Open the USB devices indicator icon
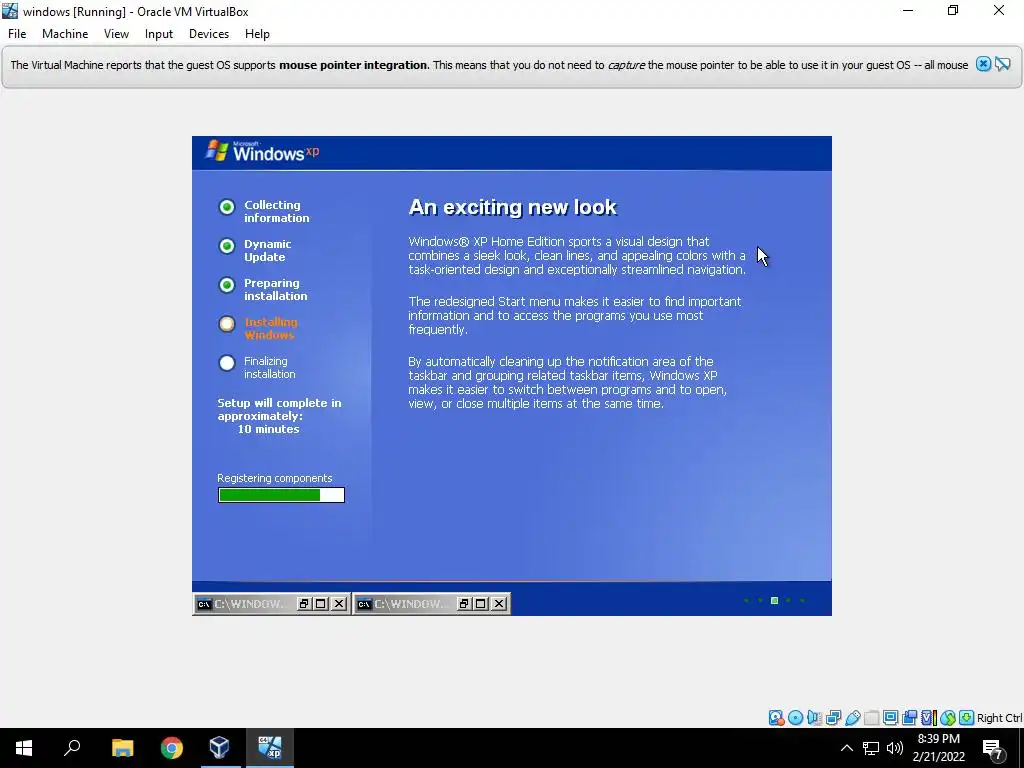This screenshot has height=768, width=1024. (x=852, y=718)
